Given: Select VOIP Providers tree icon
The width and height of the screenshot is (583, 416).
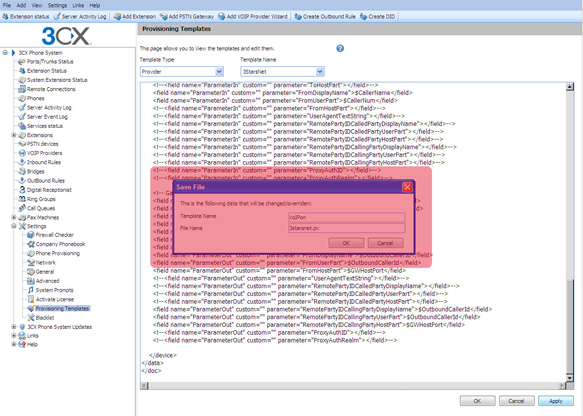Looking at the screenshot, I should tap(22, 153).
